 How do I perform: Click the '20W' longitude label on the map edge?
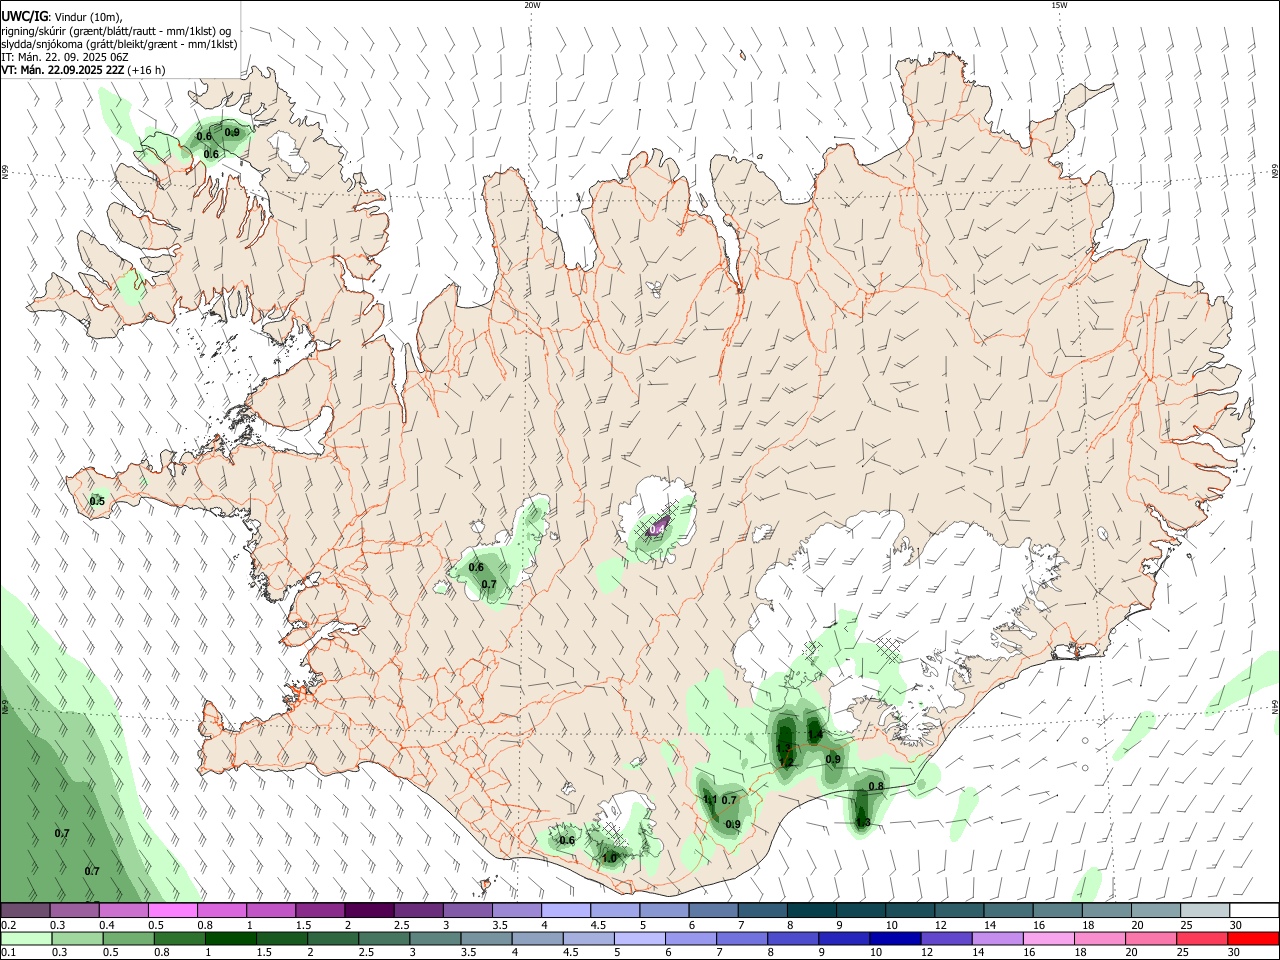click(x=532, y=5)
